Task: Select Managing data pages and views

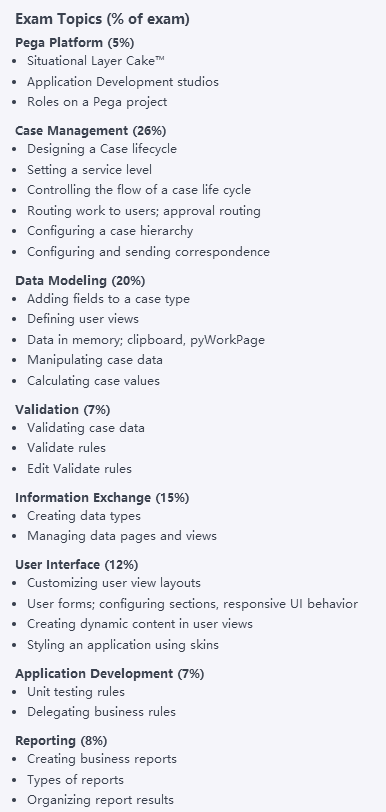Action: pyautogui.click(x=122, y=536)
